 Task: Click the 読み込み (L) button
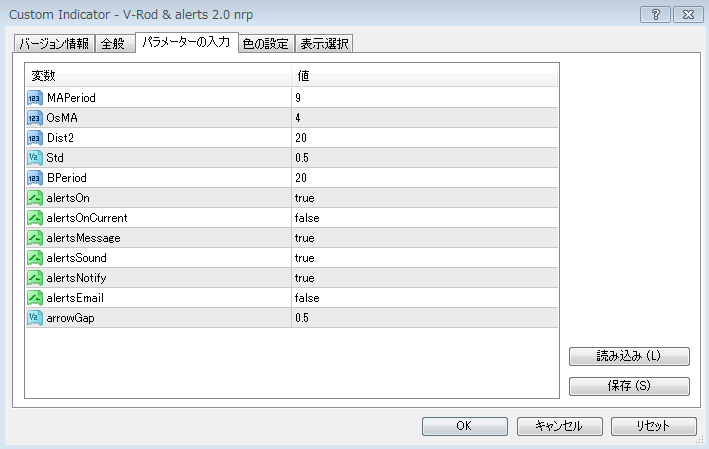point(629,356)
